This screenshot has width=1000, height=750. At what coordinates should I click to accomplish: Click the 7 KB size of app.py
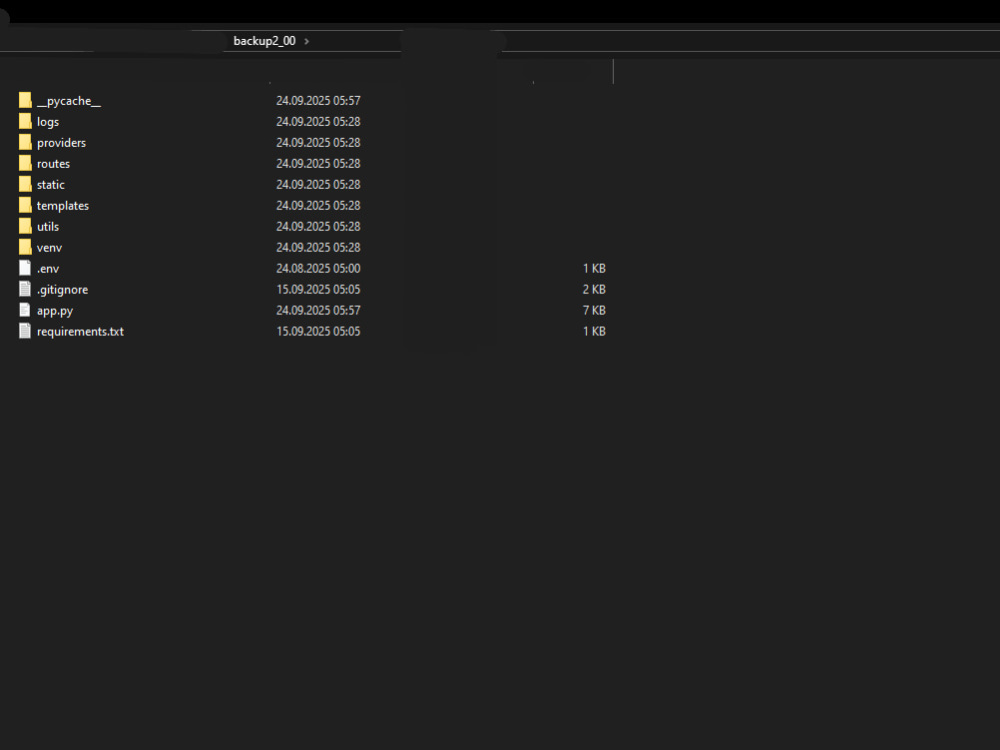(x=594, y=311)
